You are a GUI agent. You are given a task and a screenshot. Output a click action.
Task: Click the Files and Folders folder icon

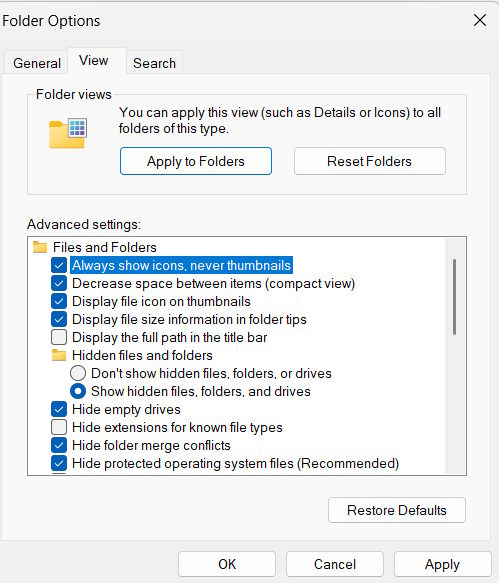[x=40, y=247]
